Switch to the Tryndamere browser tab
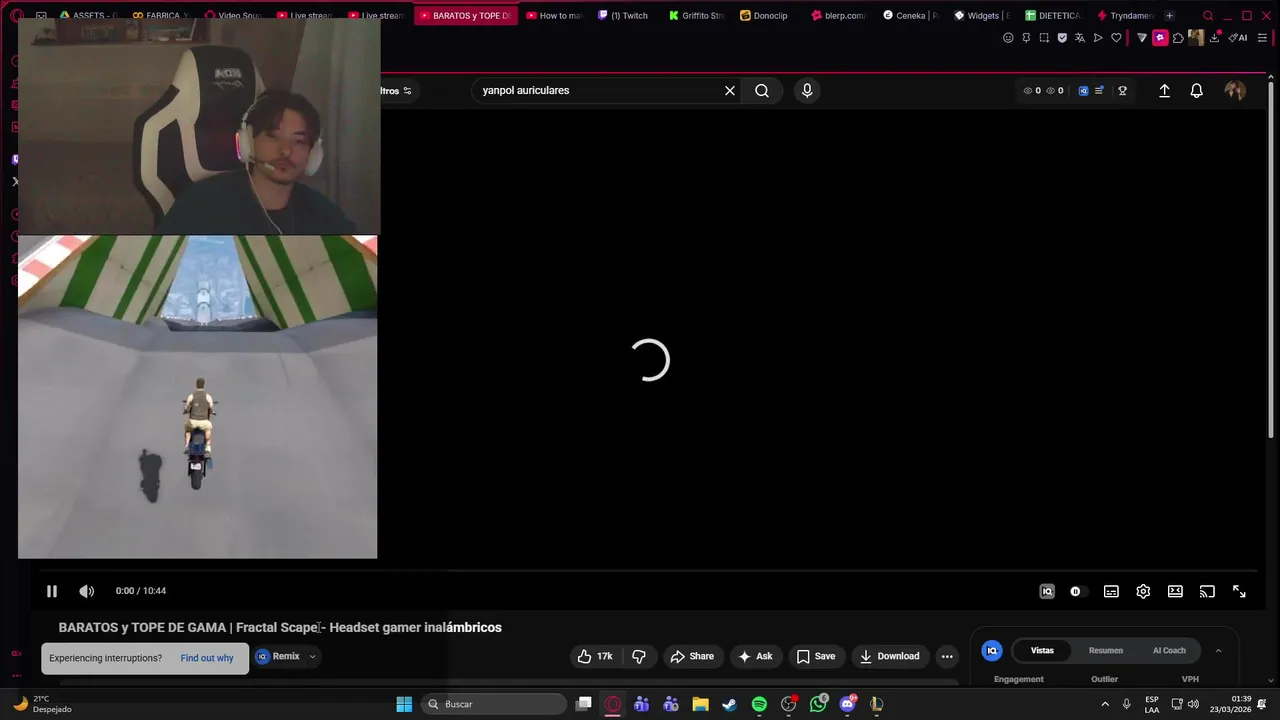This screenshot has width=1280, height=720. 1125,16
